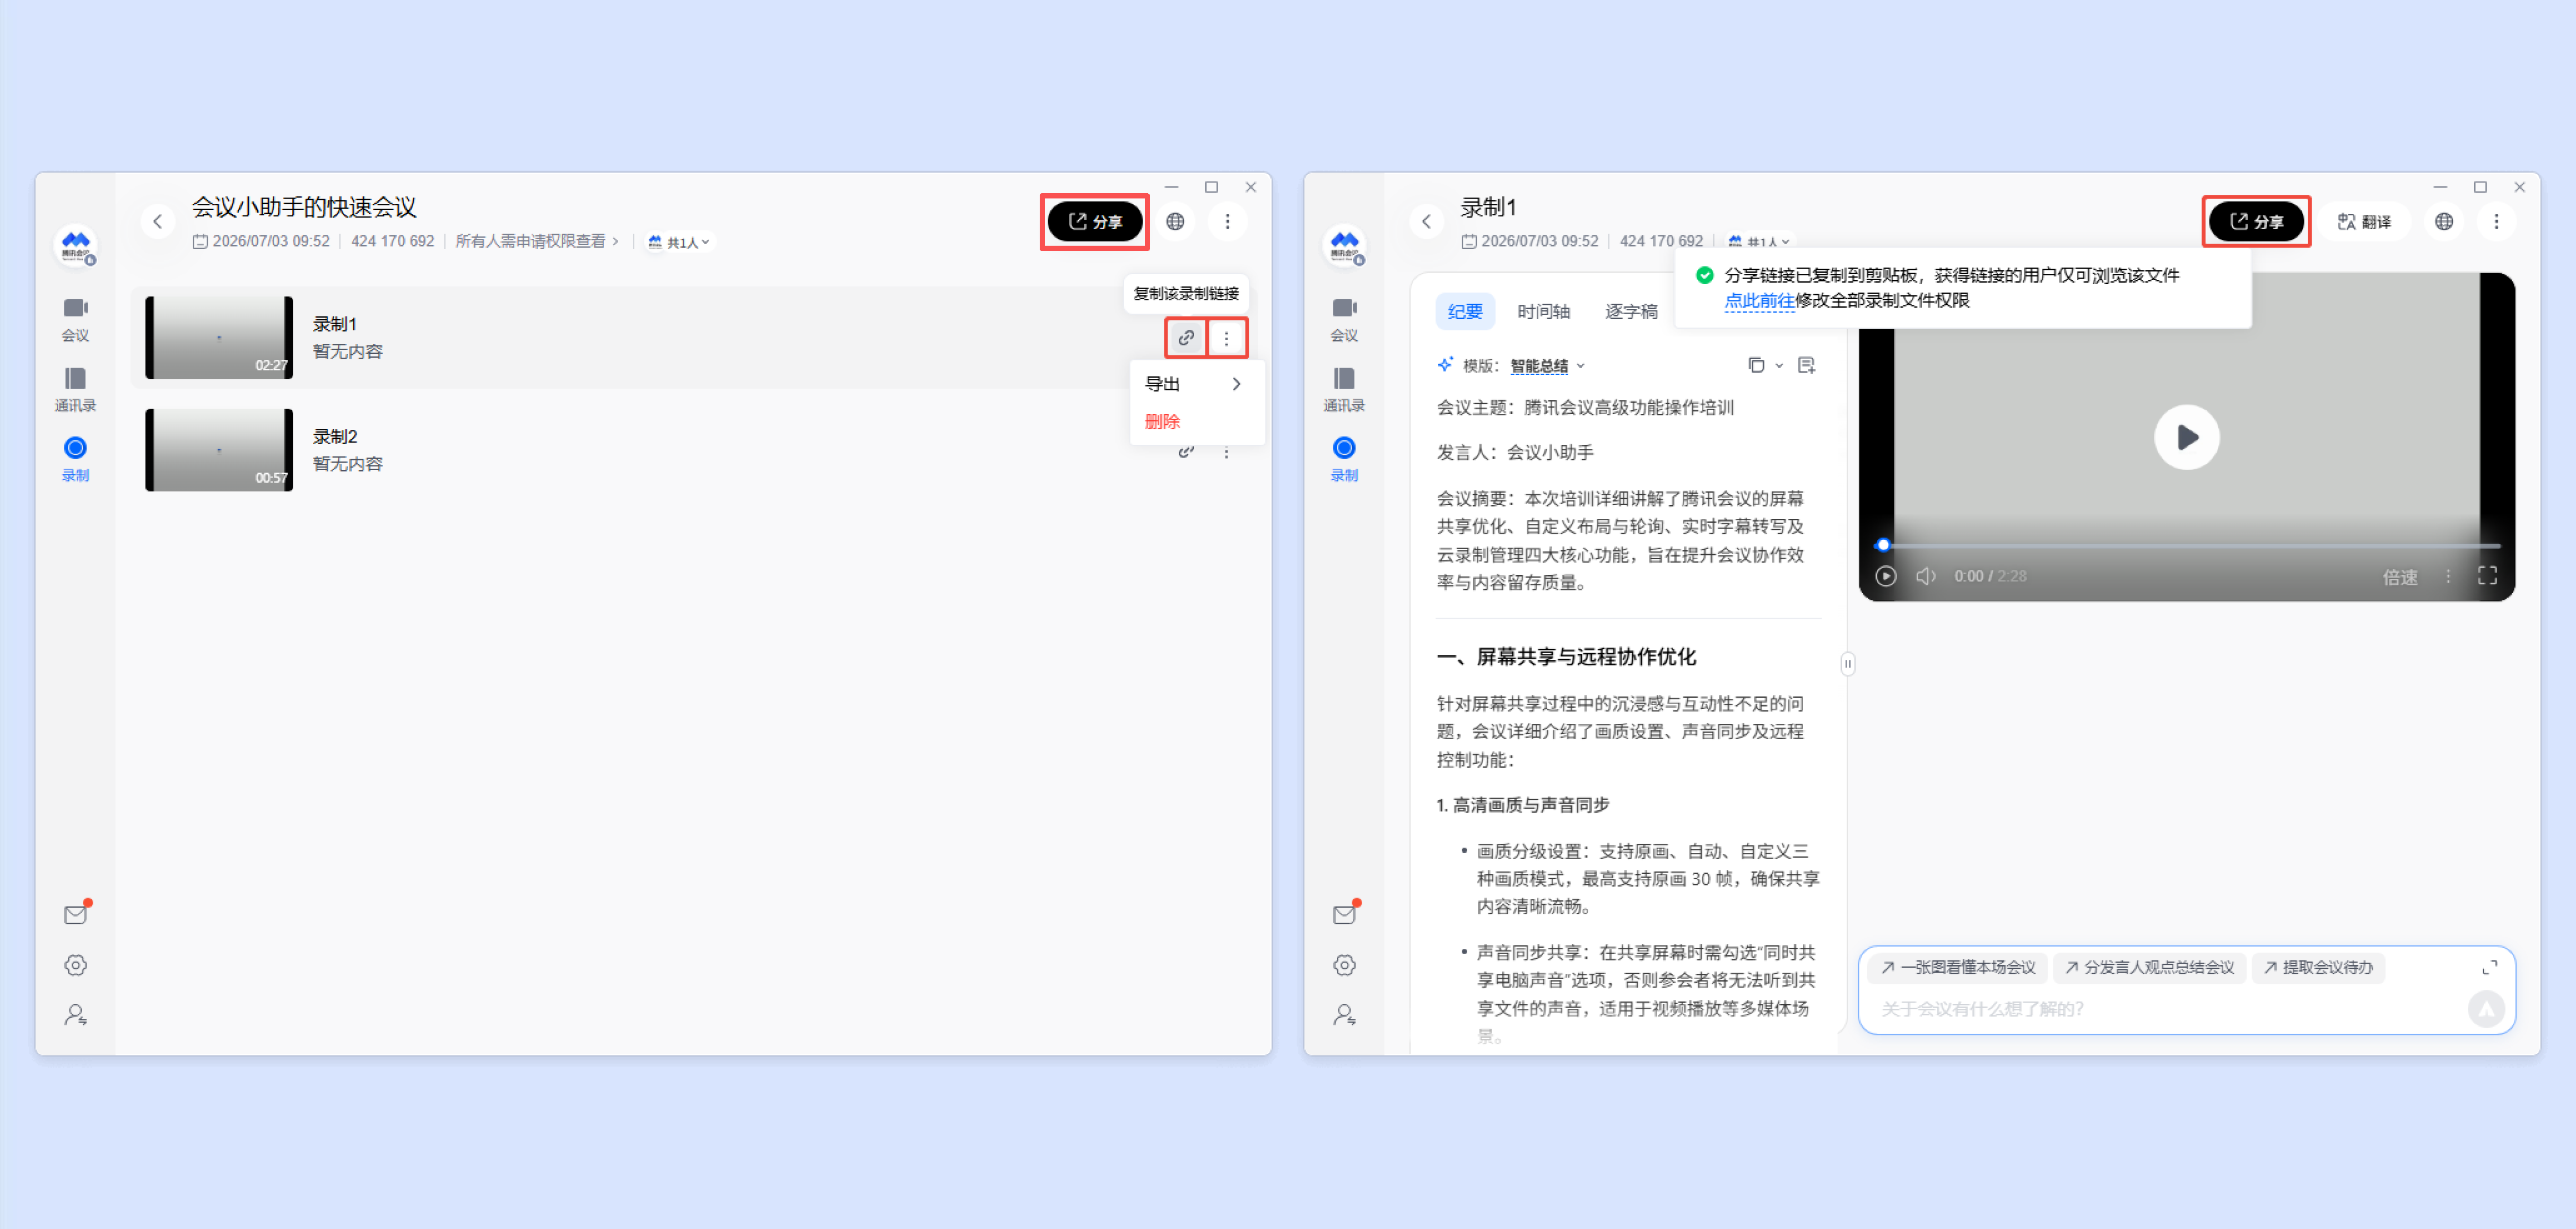2576x1229 pixels.
Task: Open the mail inbox in left window sidebar
Action: (x=76, y=914)
